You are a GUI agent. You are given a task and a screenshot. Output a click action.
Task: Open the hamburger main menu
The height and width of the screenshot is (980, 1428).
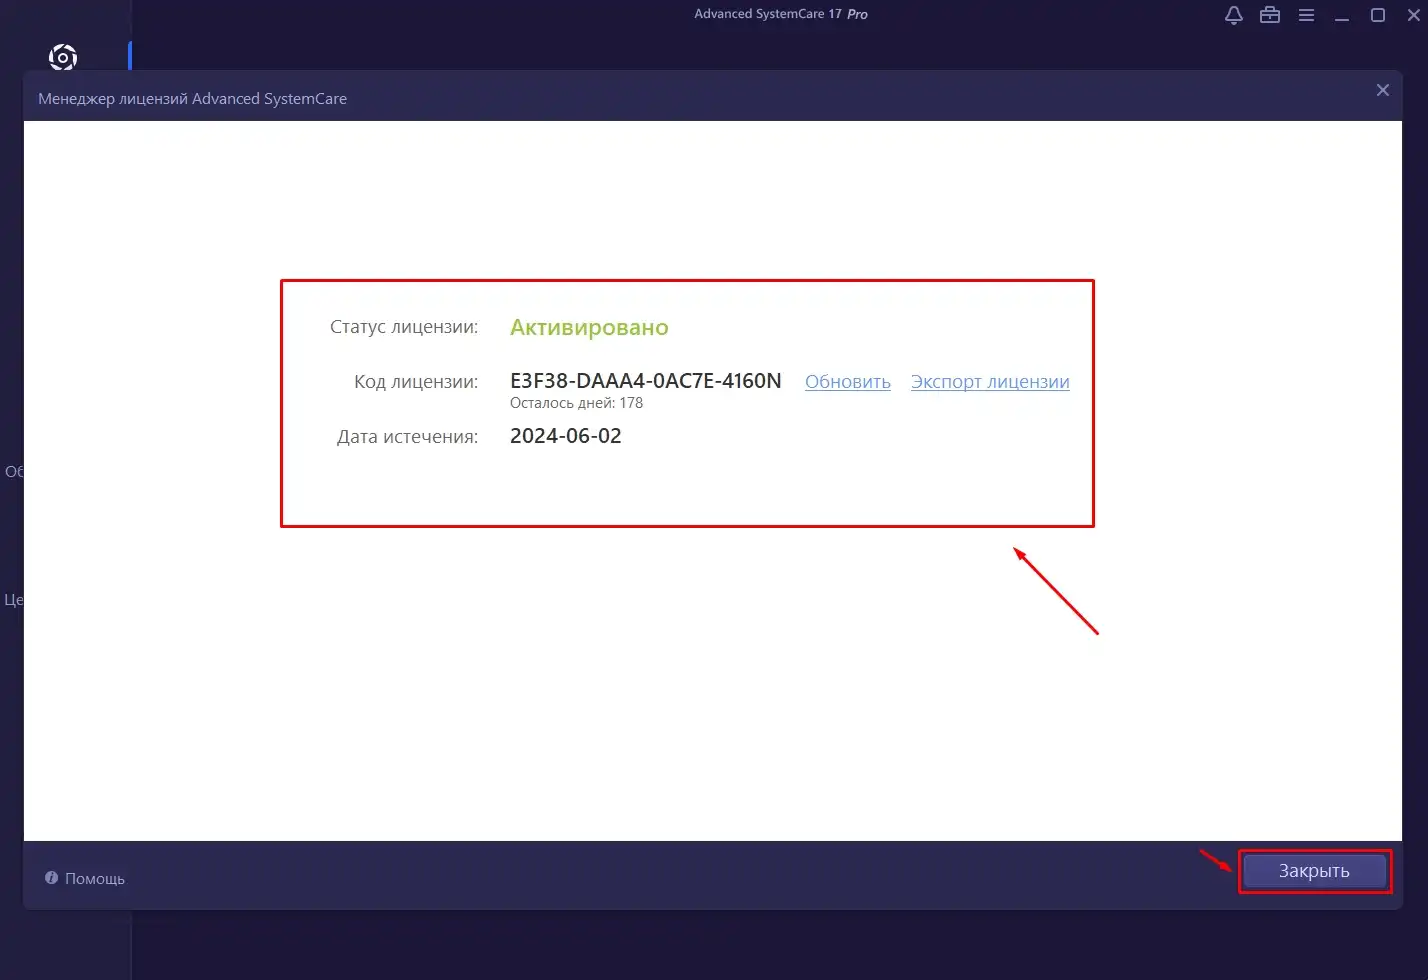click(x=1306, y=15)
